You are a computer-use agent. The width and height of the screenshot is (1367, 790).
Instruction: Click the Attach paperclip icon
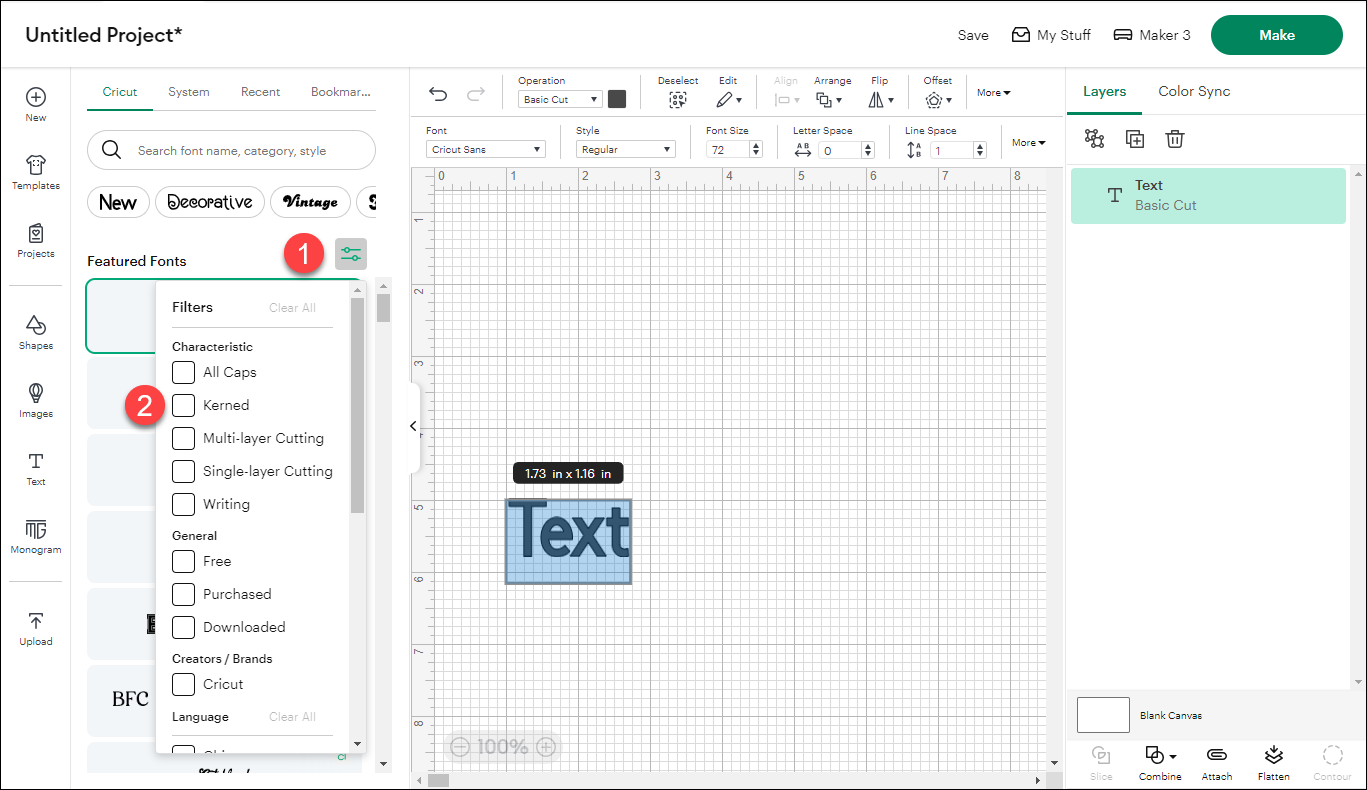point(1216,762)
